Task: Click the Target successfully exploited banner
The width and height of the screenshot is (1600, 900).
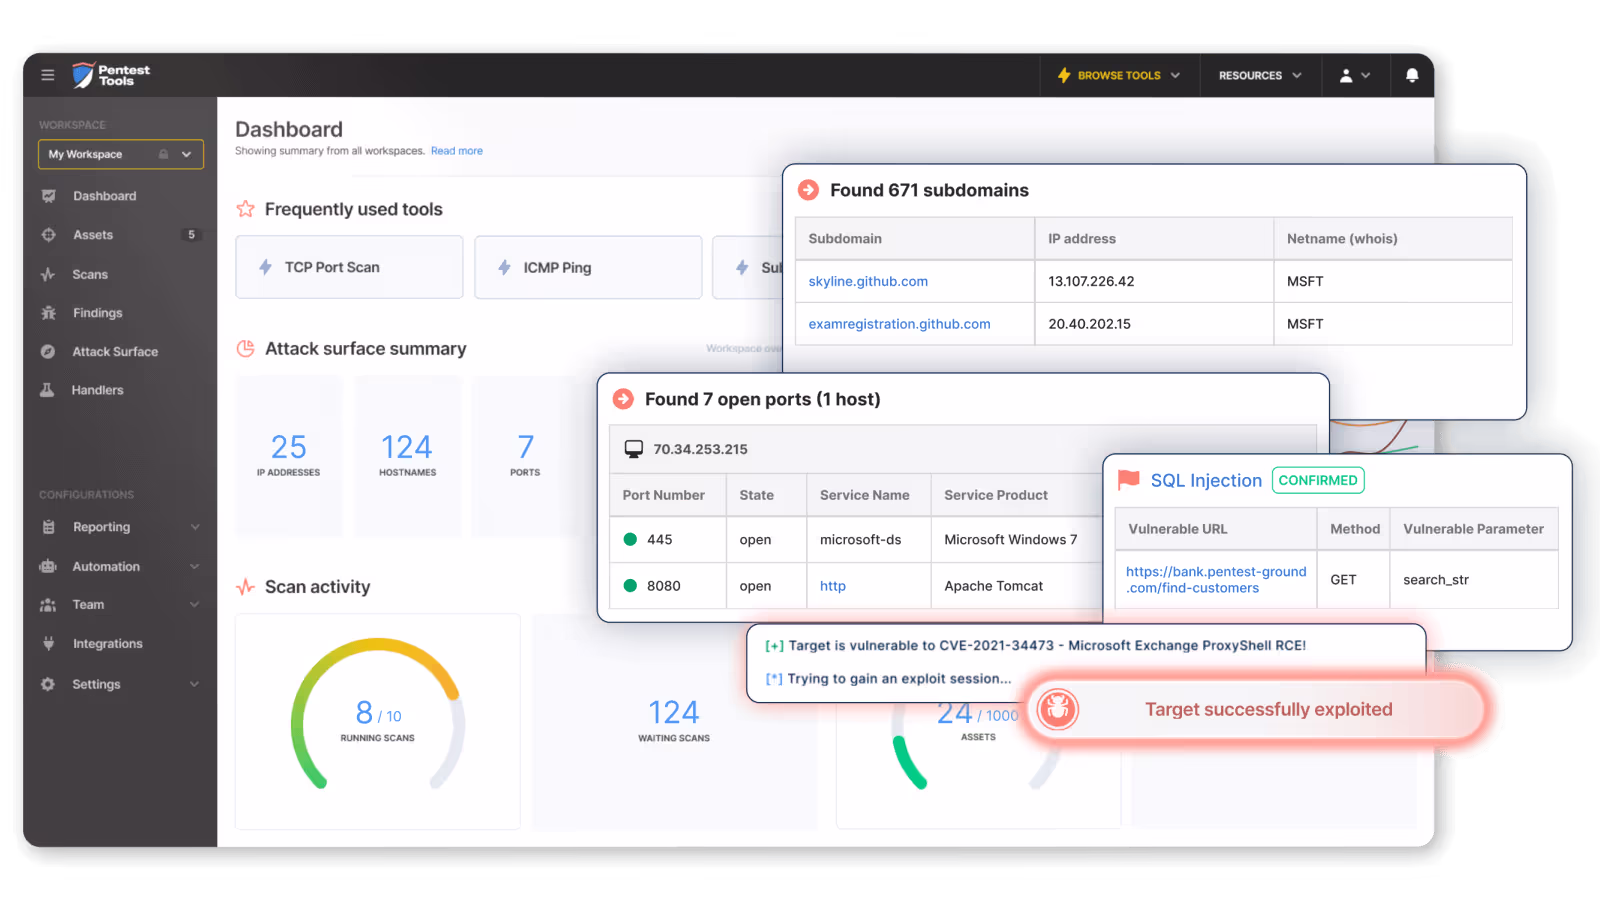Action: (x=1258, y=709)
